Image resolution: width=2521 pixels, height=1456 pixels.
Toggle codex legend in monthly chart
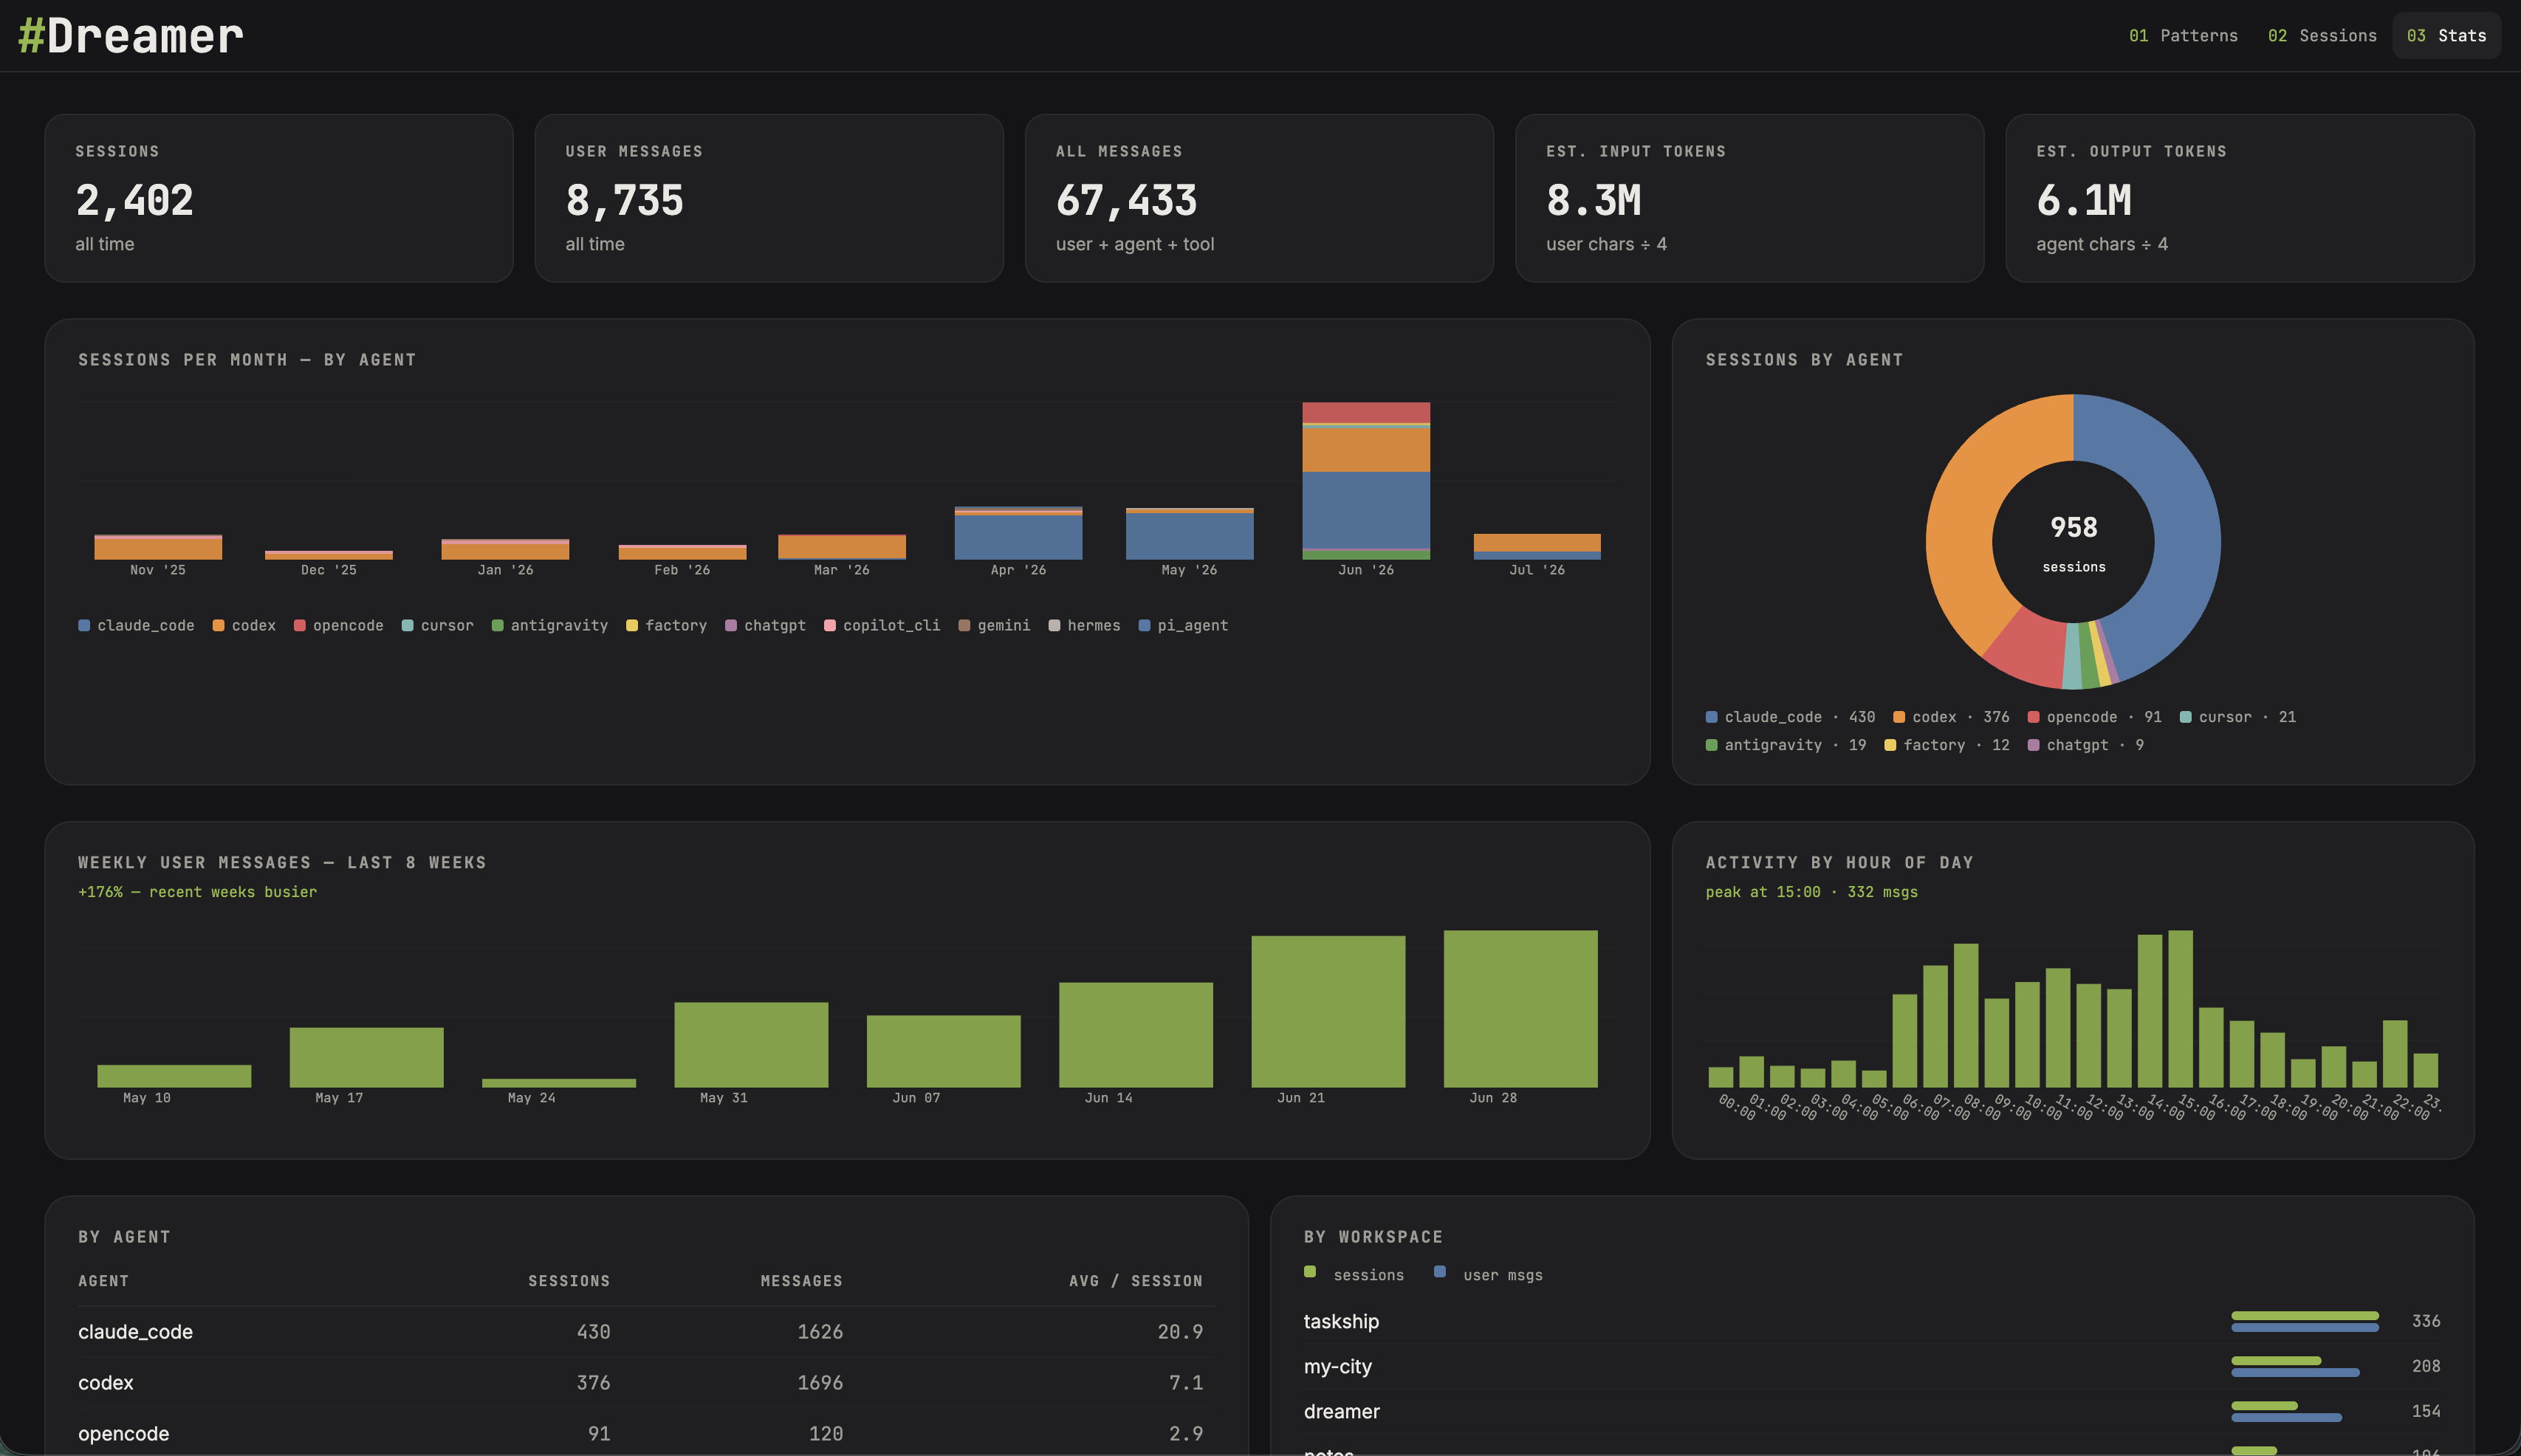[244, 625]
